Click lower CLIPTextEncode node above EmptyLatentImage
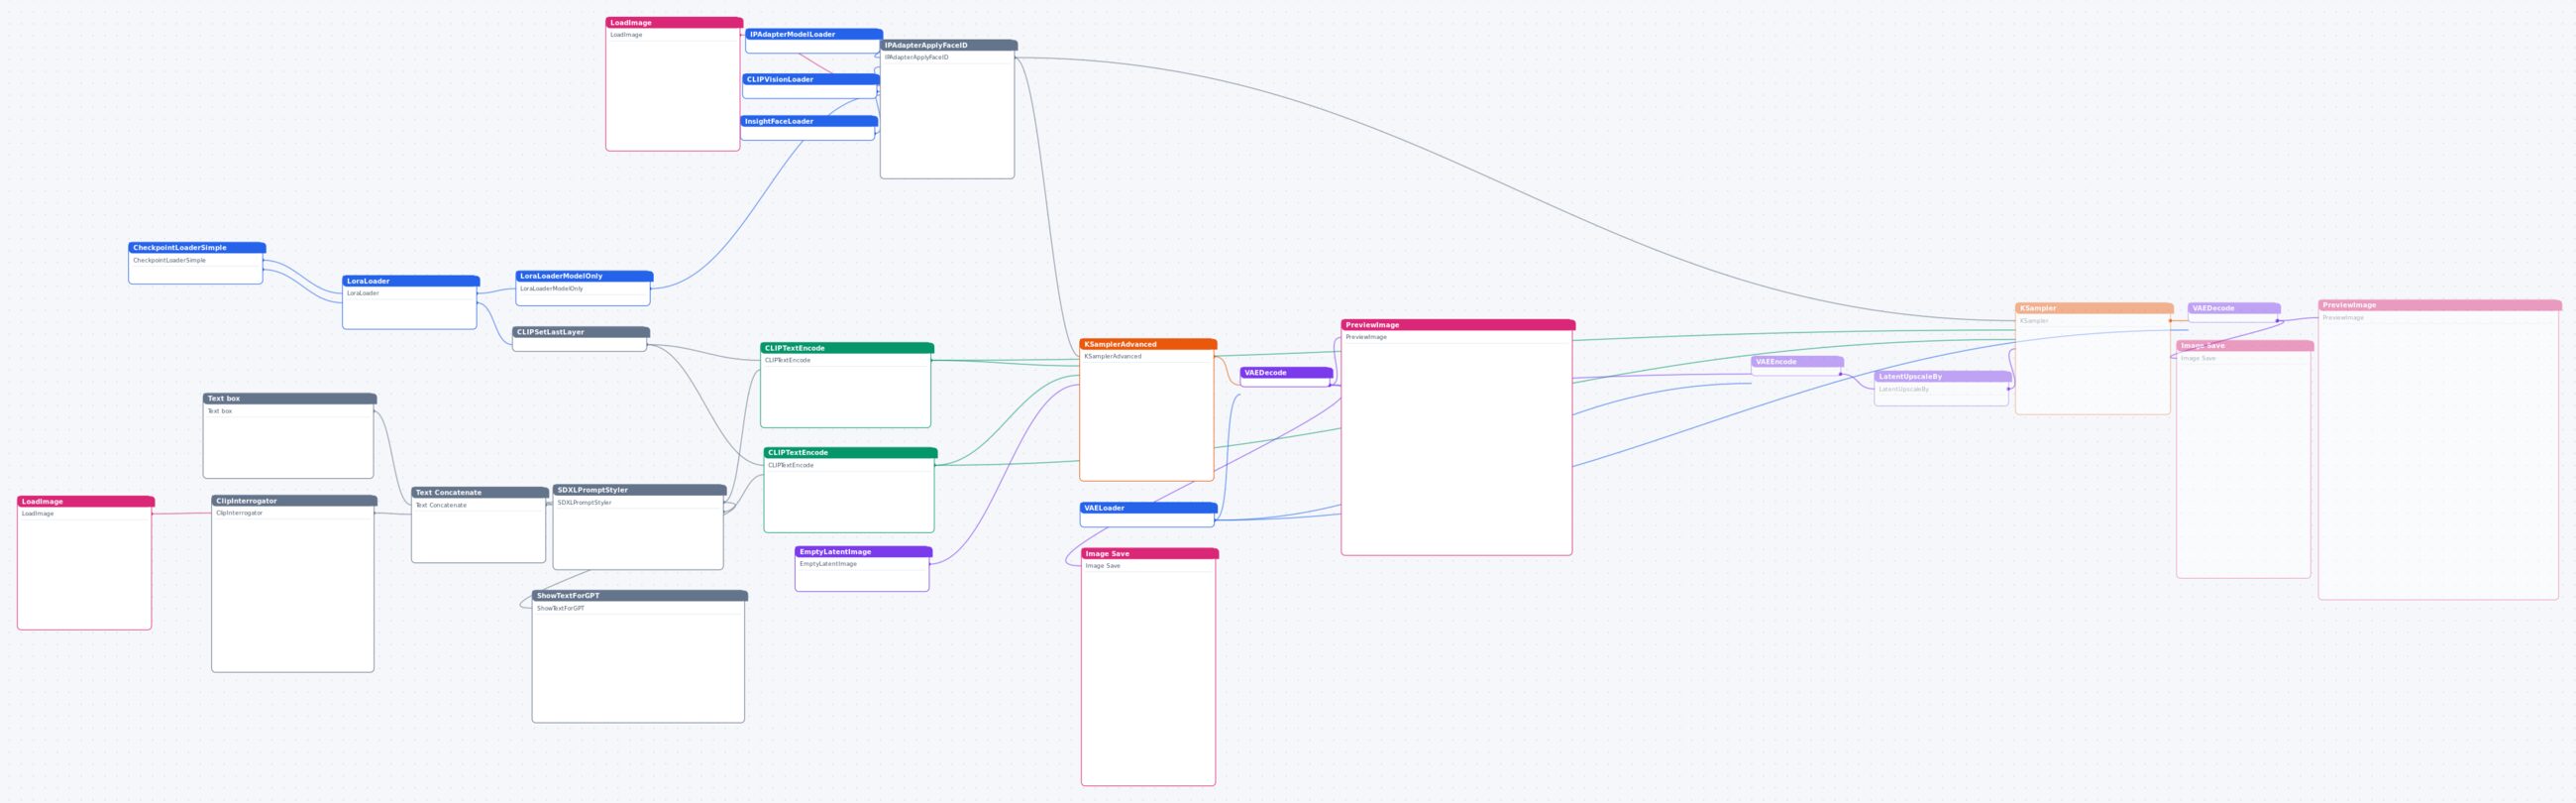Screen dimensions: 2576x803 [x=850, y=490]
